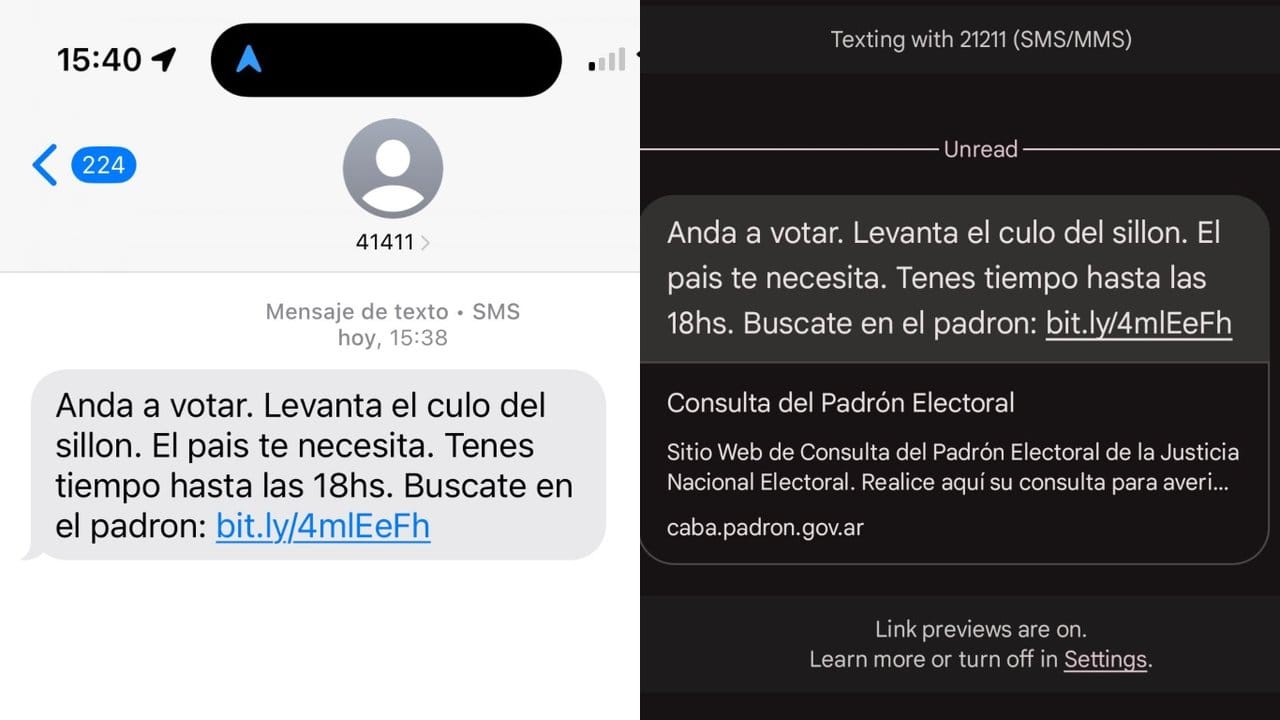Open the 224 unread messages badge
The height and width of the screenshot is (720, 1280).
(104, 165)
